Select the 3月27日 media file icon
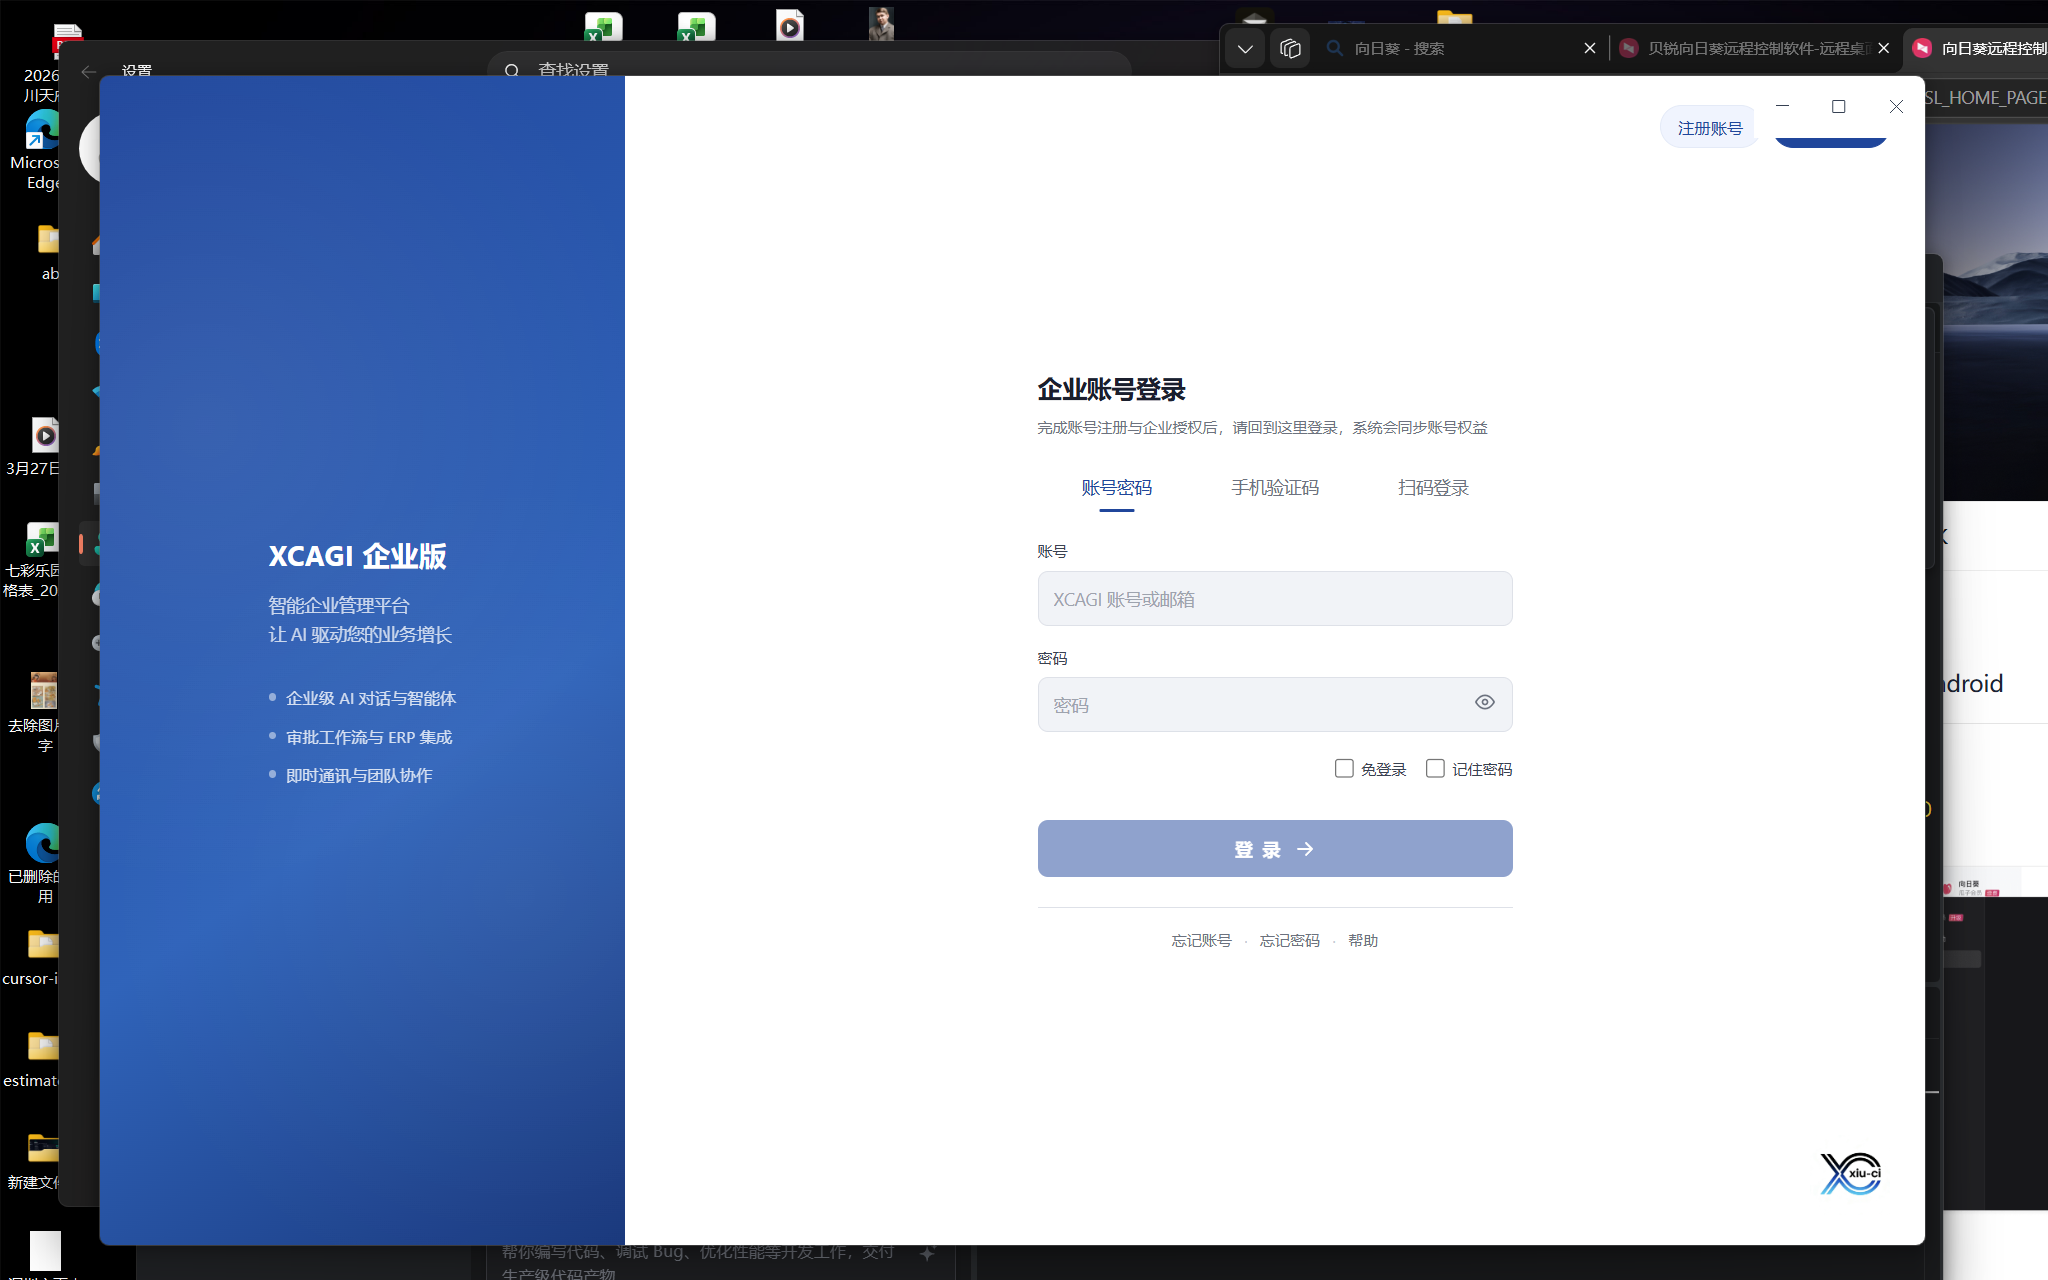 tap(36, 447)
